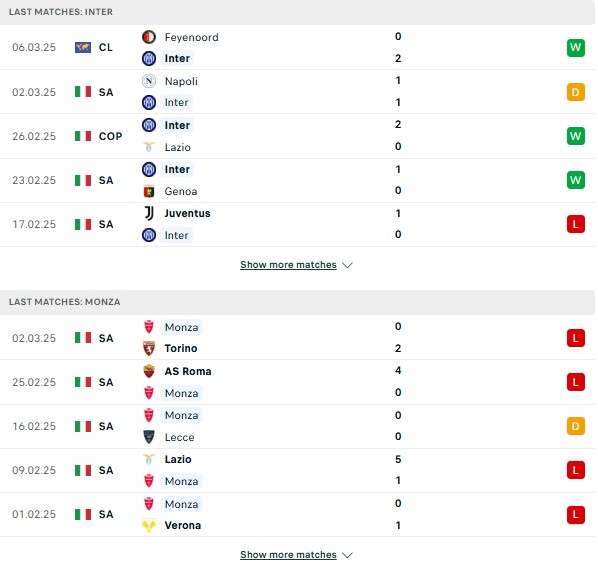
Task: Click the Champions League flag icon
Action: click(x=83, y=47)
